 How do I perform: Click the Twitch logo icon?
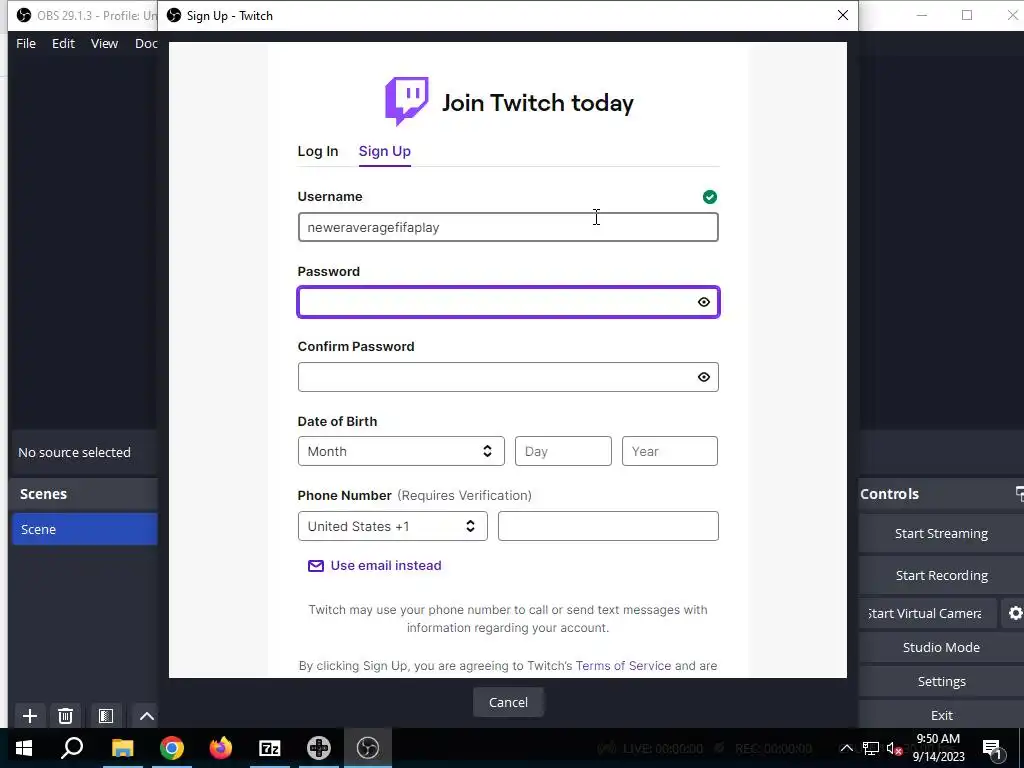(x=406, y=101)
